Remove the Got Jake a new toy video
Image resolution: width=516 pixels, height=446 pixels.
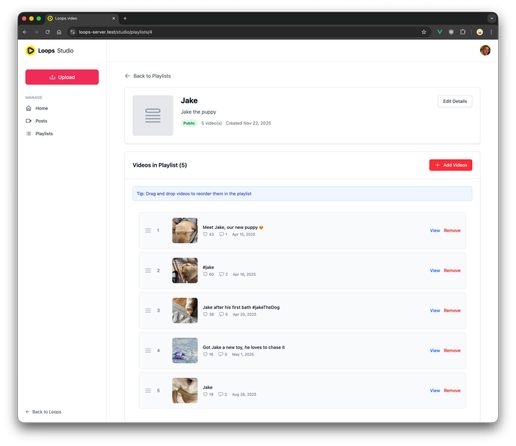coord(452,351)
